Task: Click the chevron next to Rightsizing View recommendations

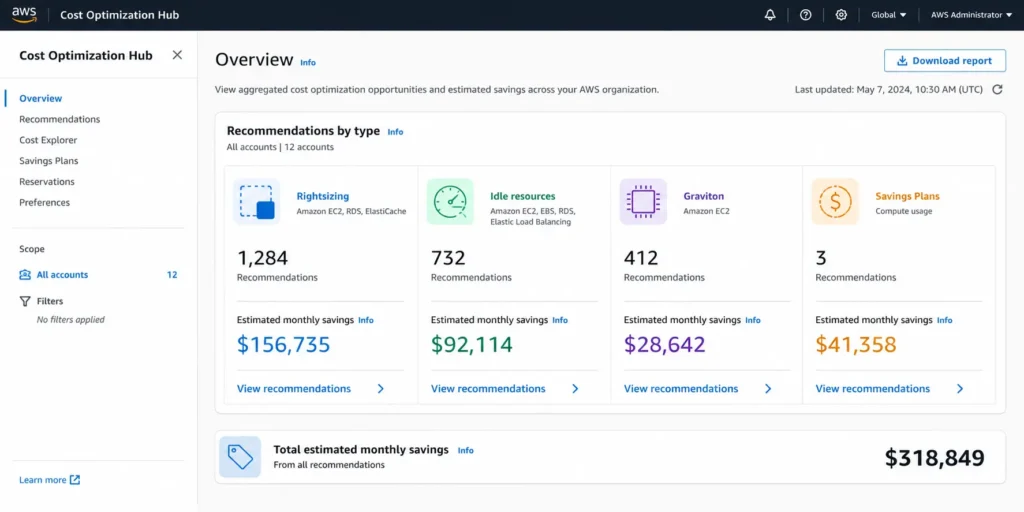Action: 381,389
